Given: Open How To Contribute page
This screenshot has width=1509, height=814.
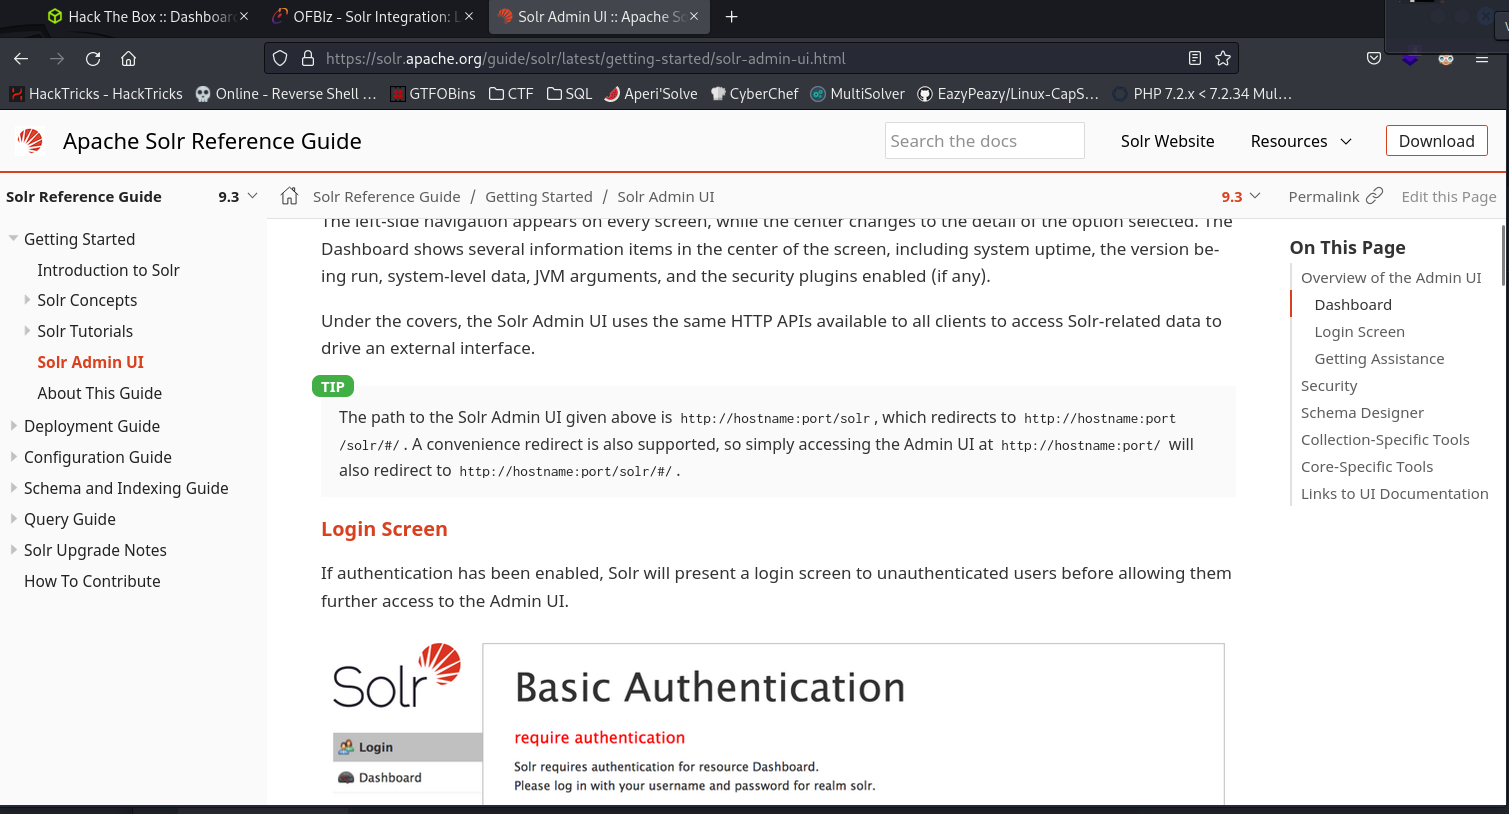Looking at the screenshot, I should point(92,581).
